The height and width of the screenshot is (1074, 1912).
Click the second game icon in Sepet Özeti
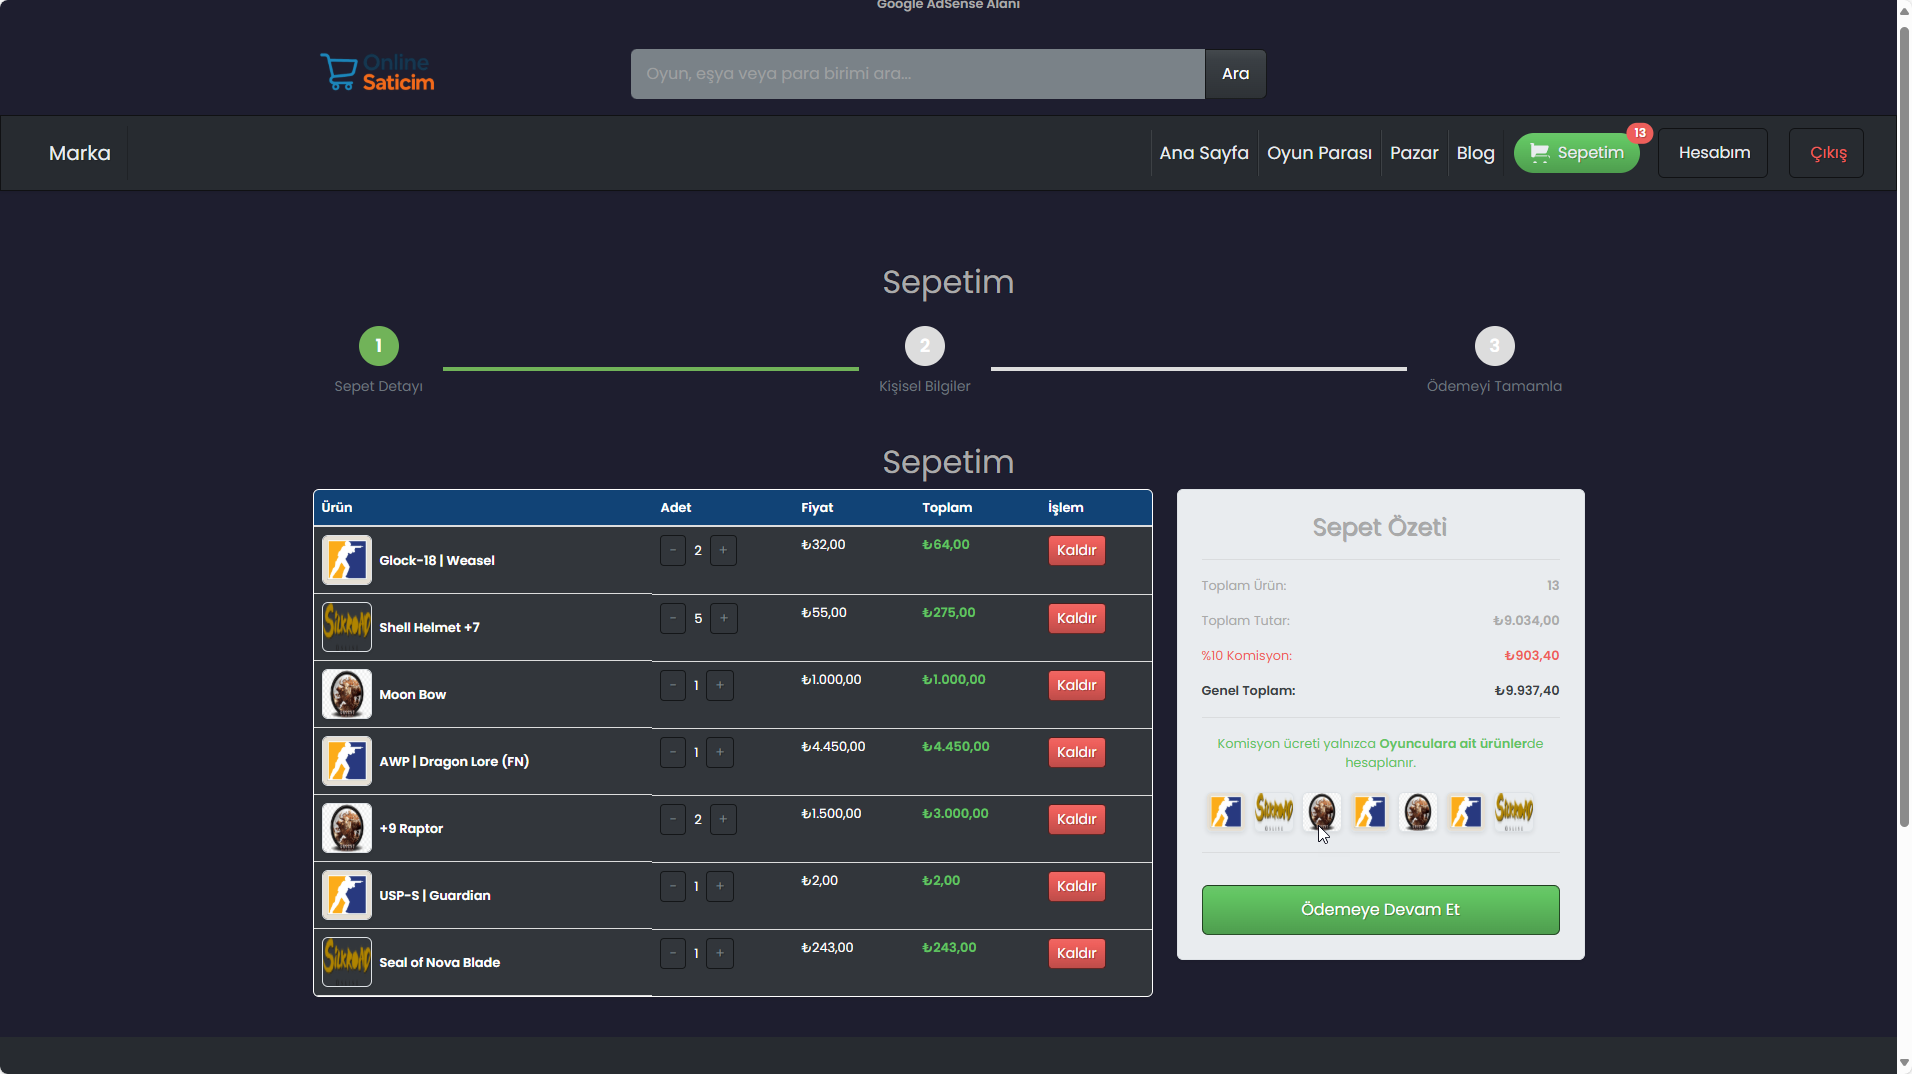pos(1274,811)
